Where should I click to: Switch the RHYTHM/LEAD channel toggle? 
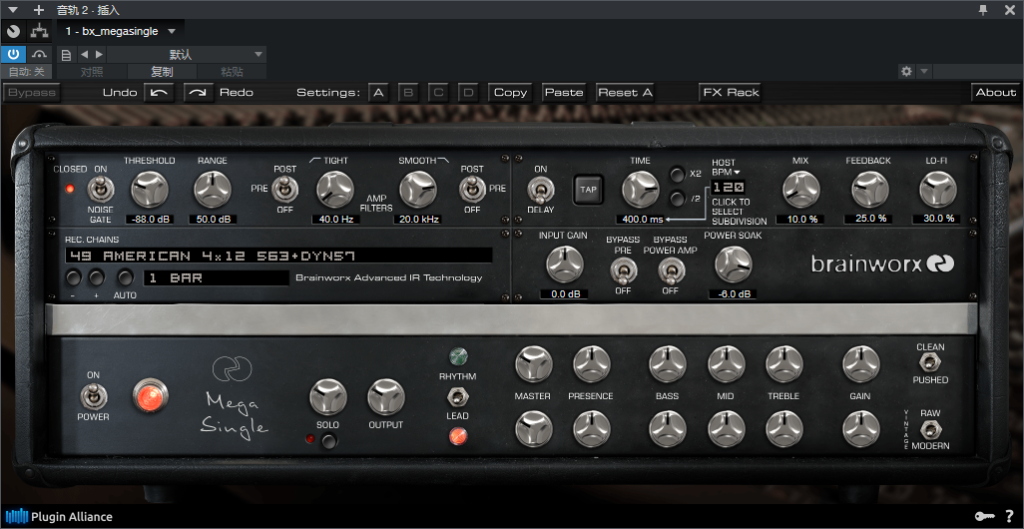pyautogui.click(x=457, y=396)
